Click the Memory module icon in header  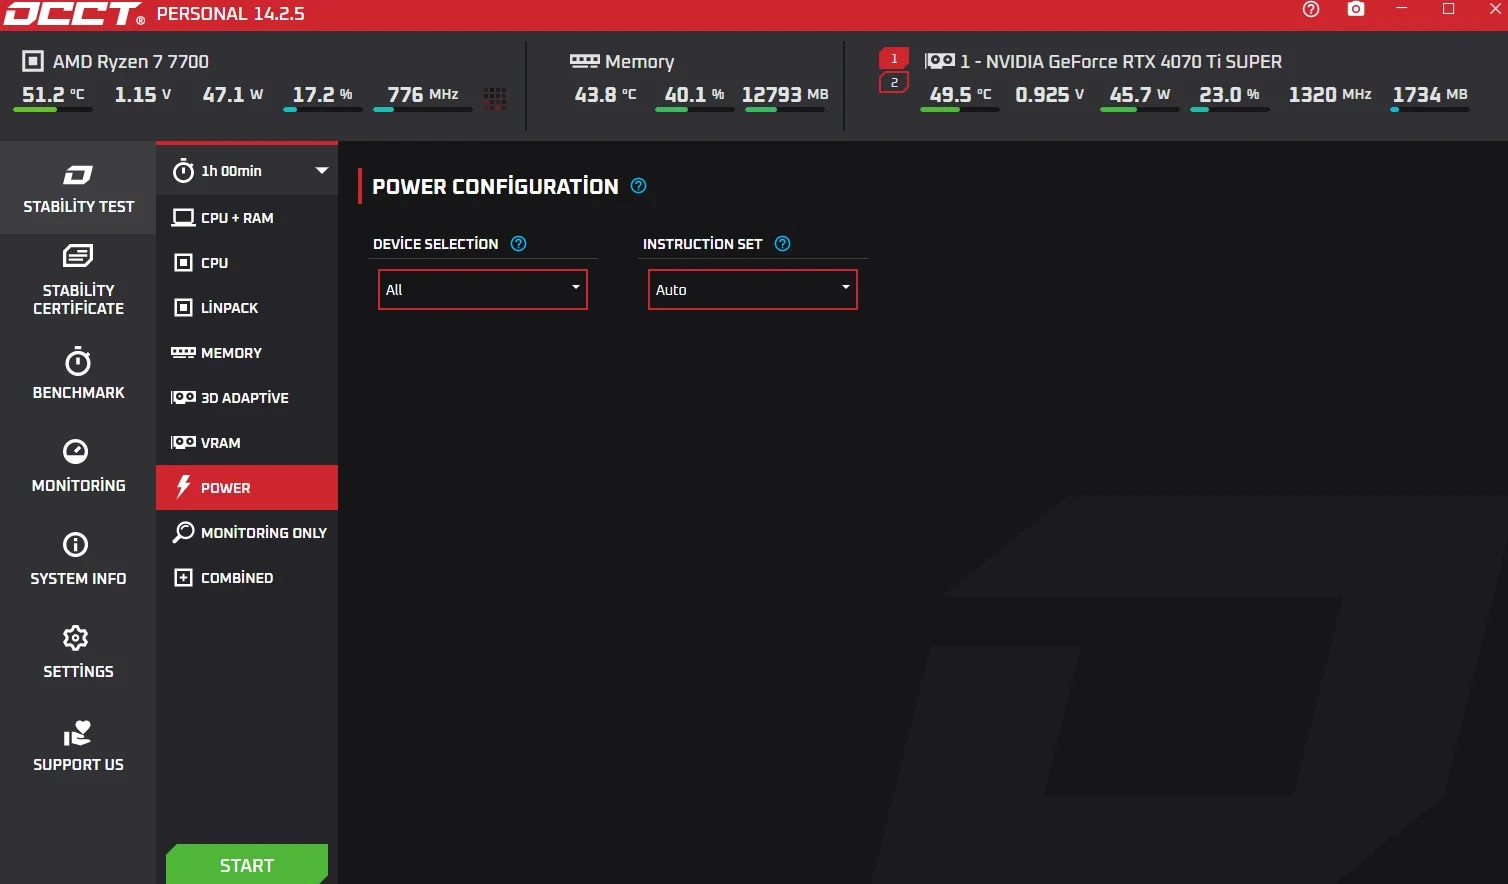tap(585, 61)
